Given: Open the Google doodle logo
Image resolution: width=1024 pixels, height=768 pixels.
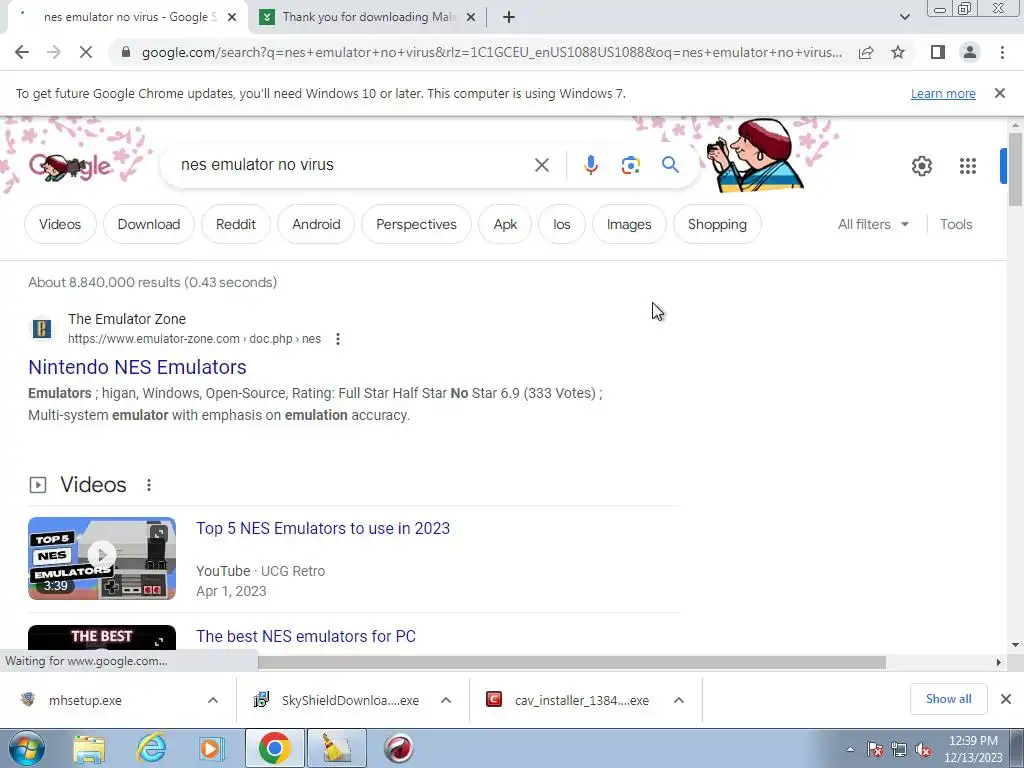Looking at the screenshot, I should [69, 166].
